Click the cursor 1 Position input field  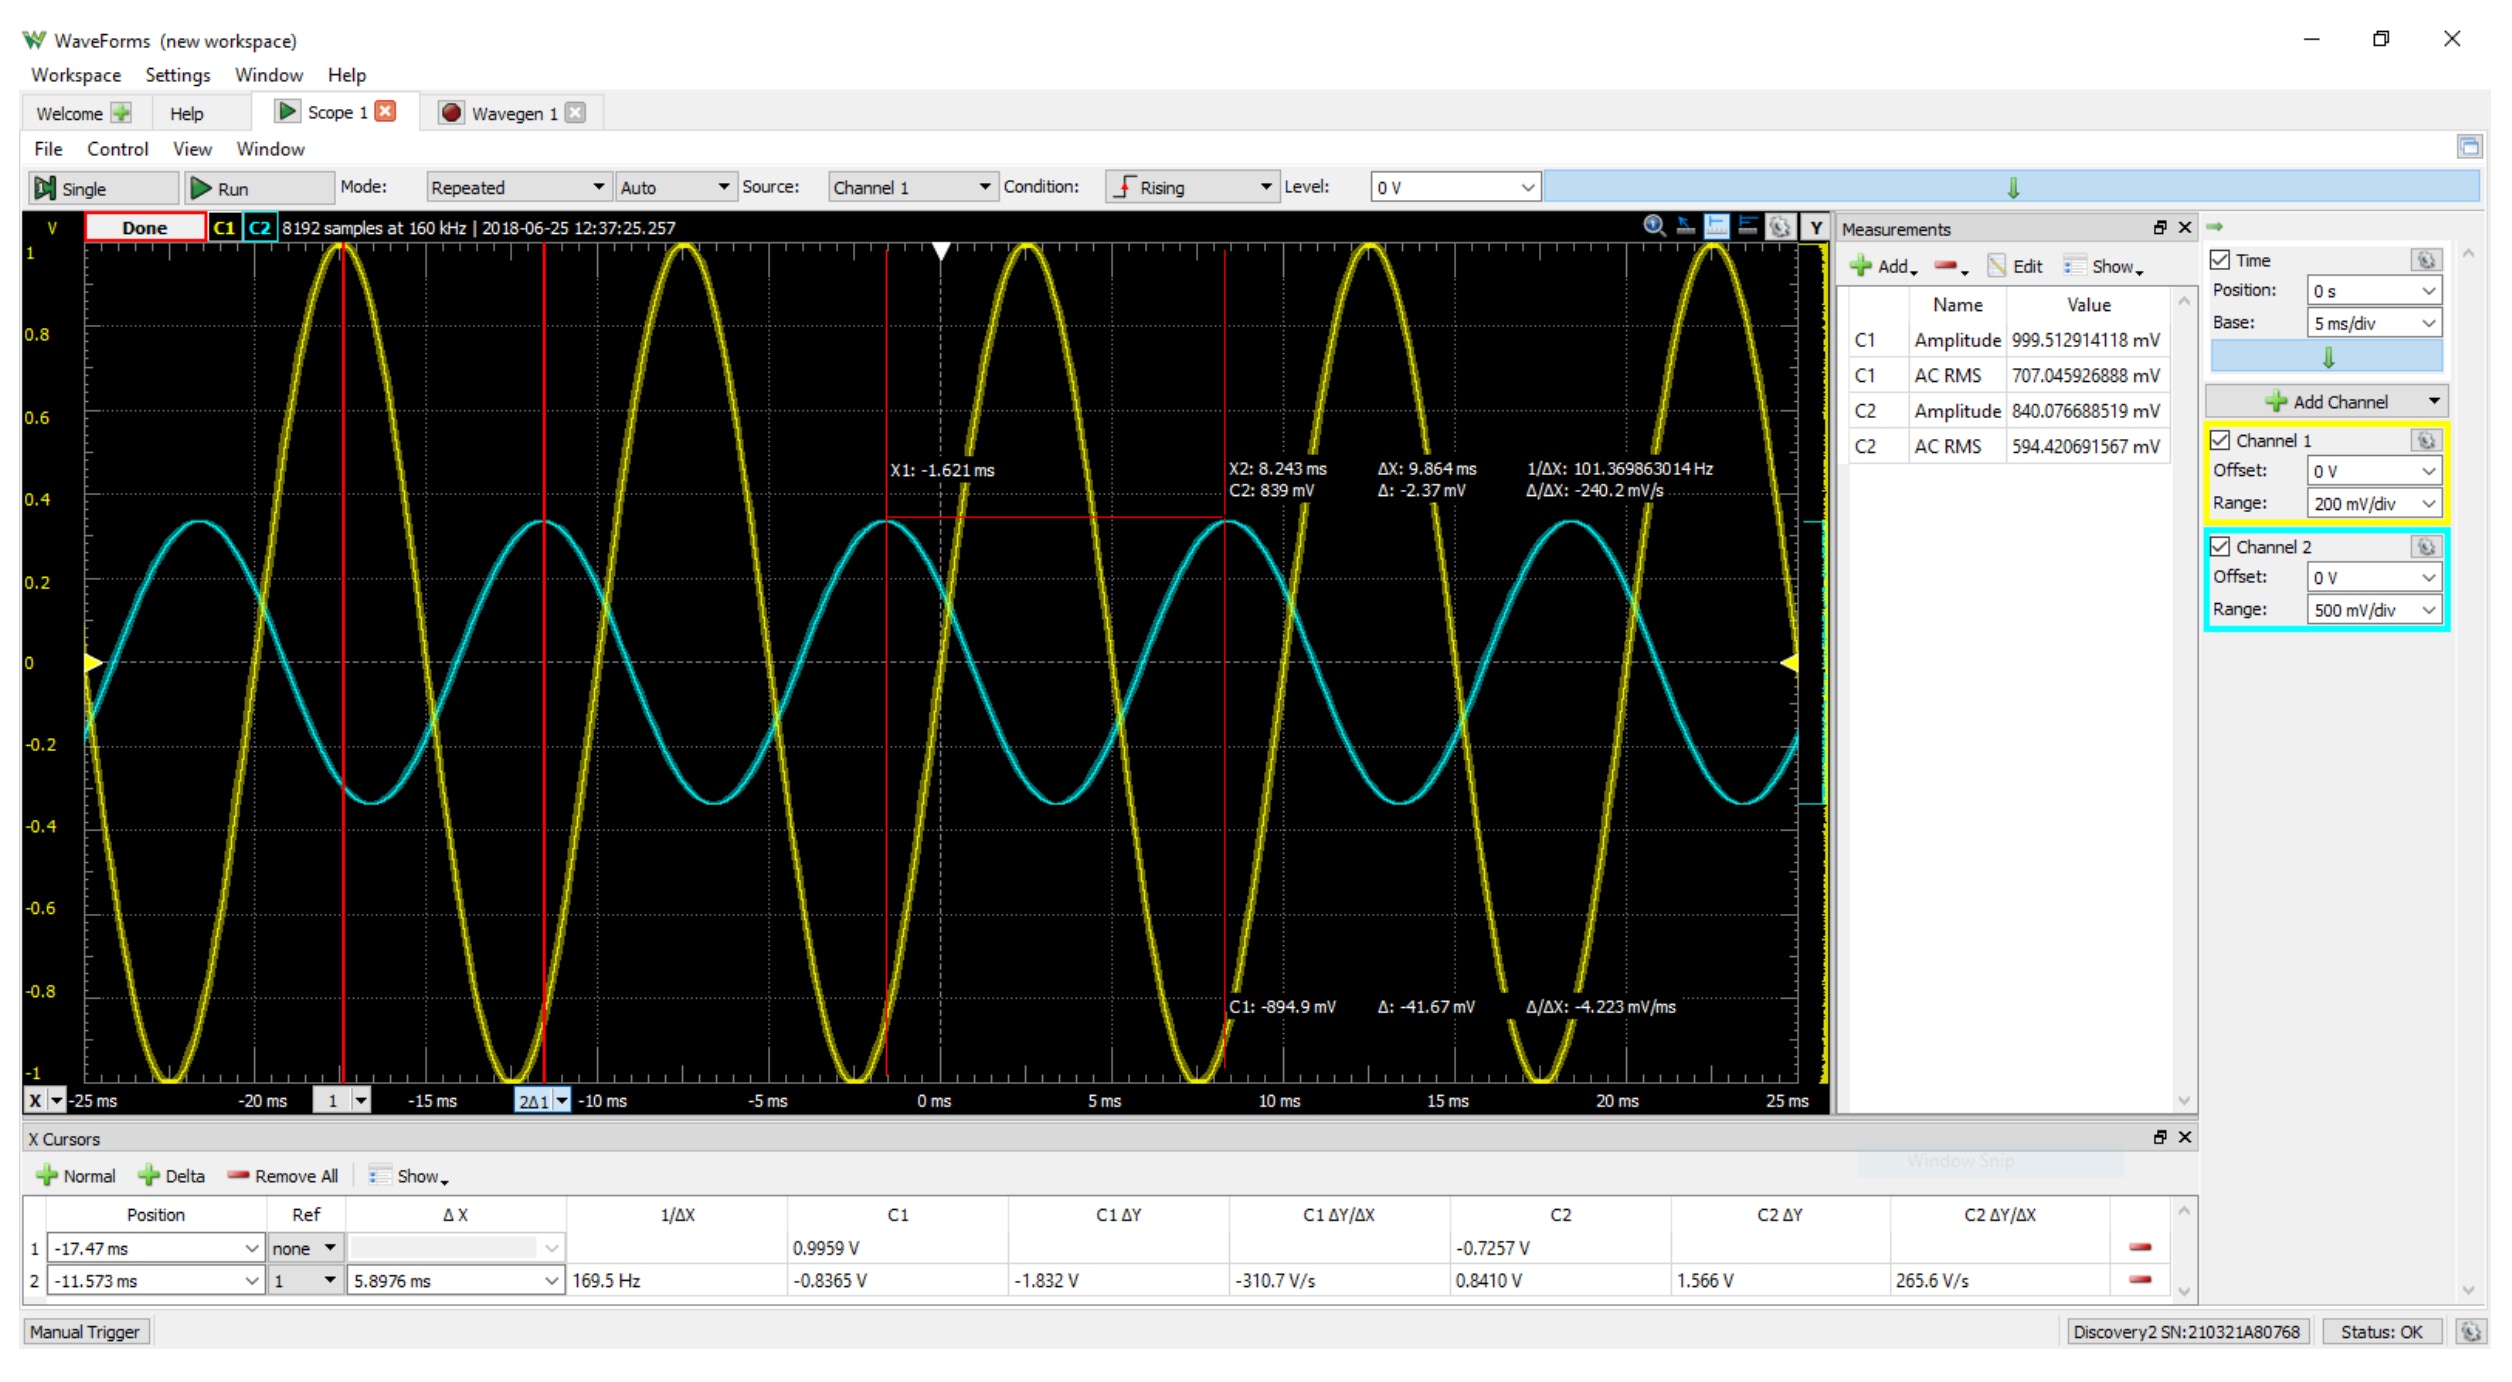(145, 1248)
